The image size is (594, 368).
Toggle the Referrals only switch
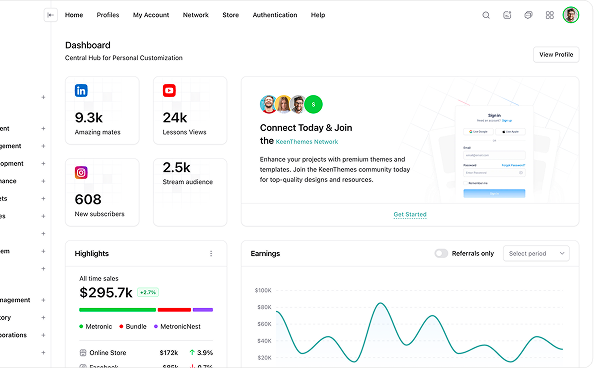pos(441,253)
